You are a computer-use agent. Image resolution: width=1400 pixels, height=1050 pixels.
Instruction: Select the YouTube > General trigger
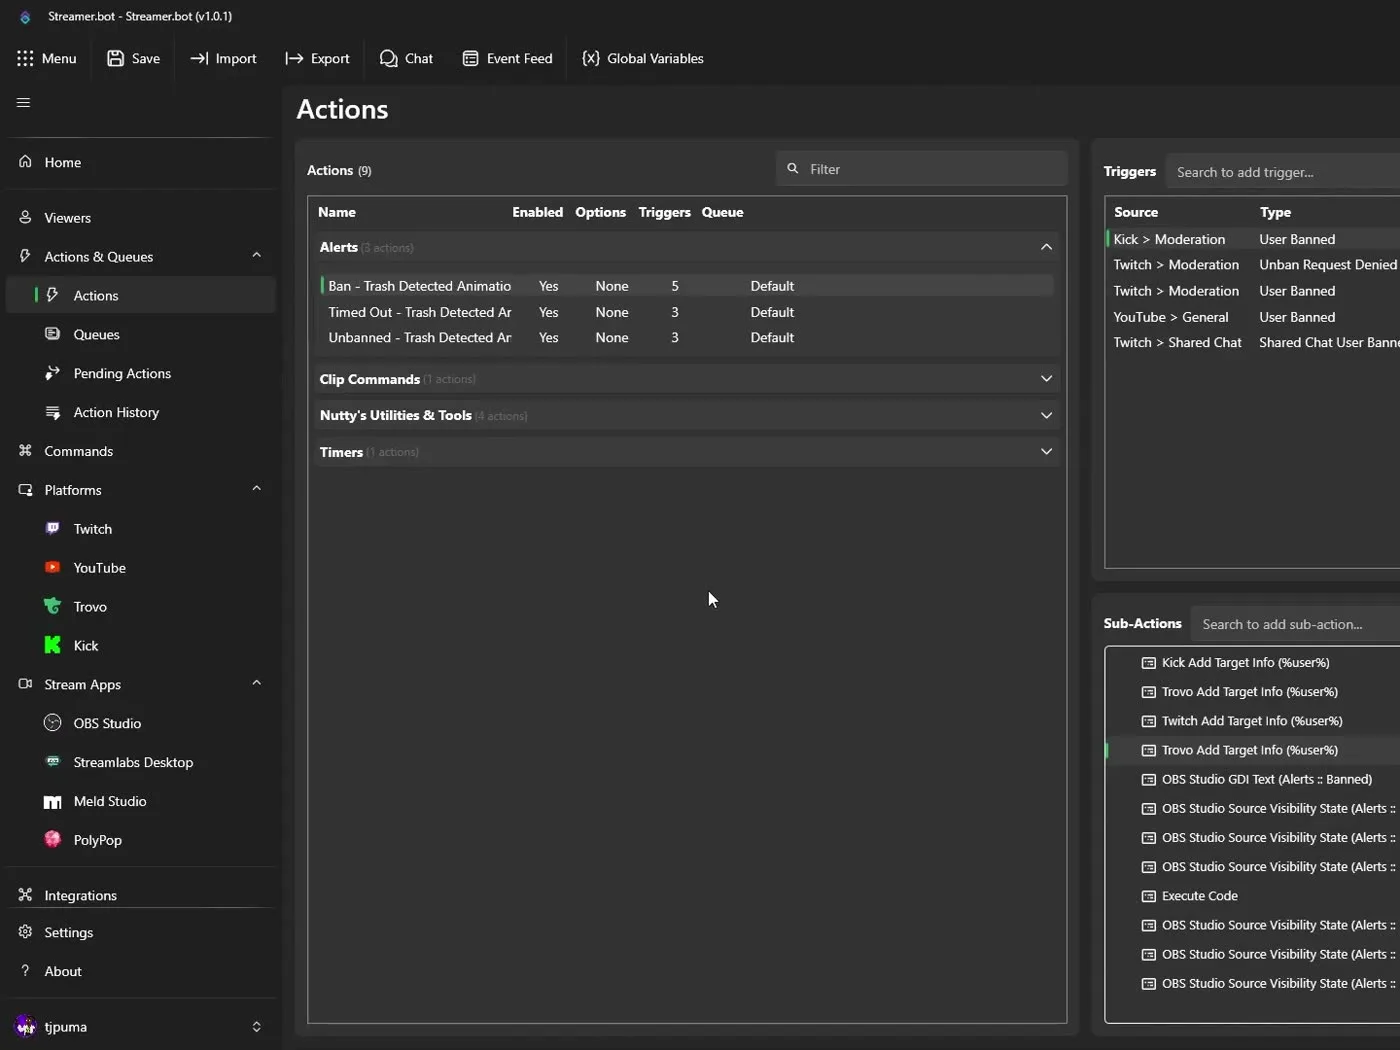coord(1254,317)
